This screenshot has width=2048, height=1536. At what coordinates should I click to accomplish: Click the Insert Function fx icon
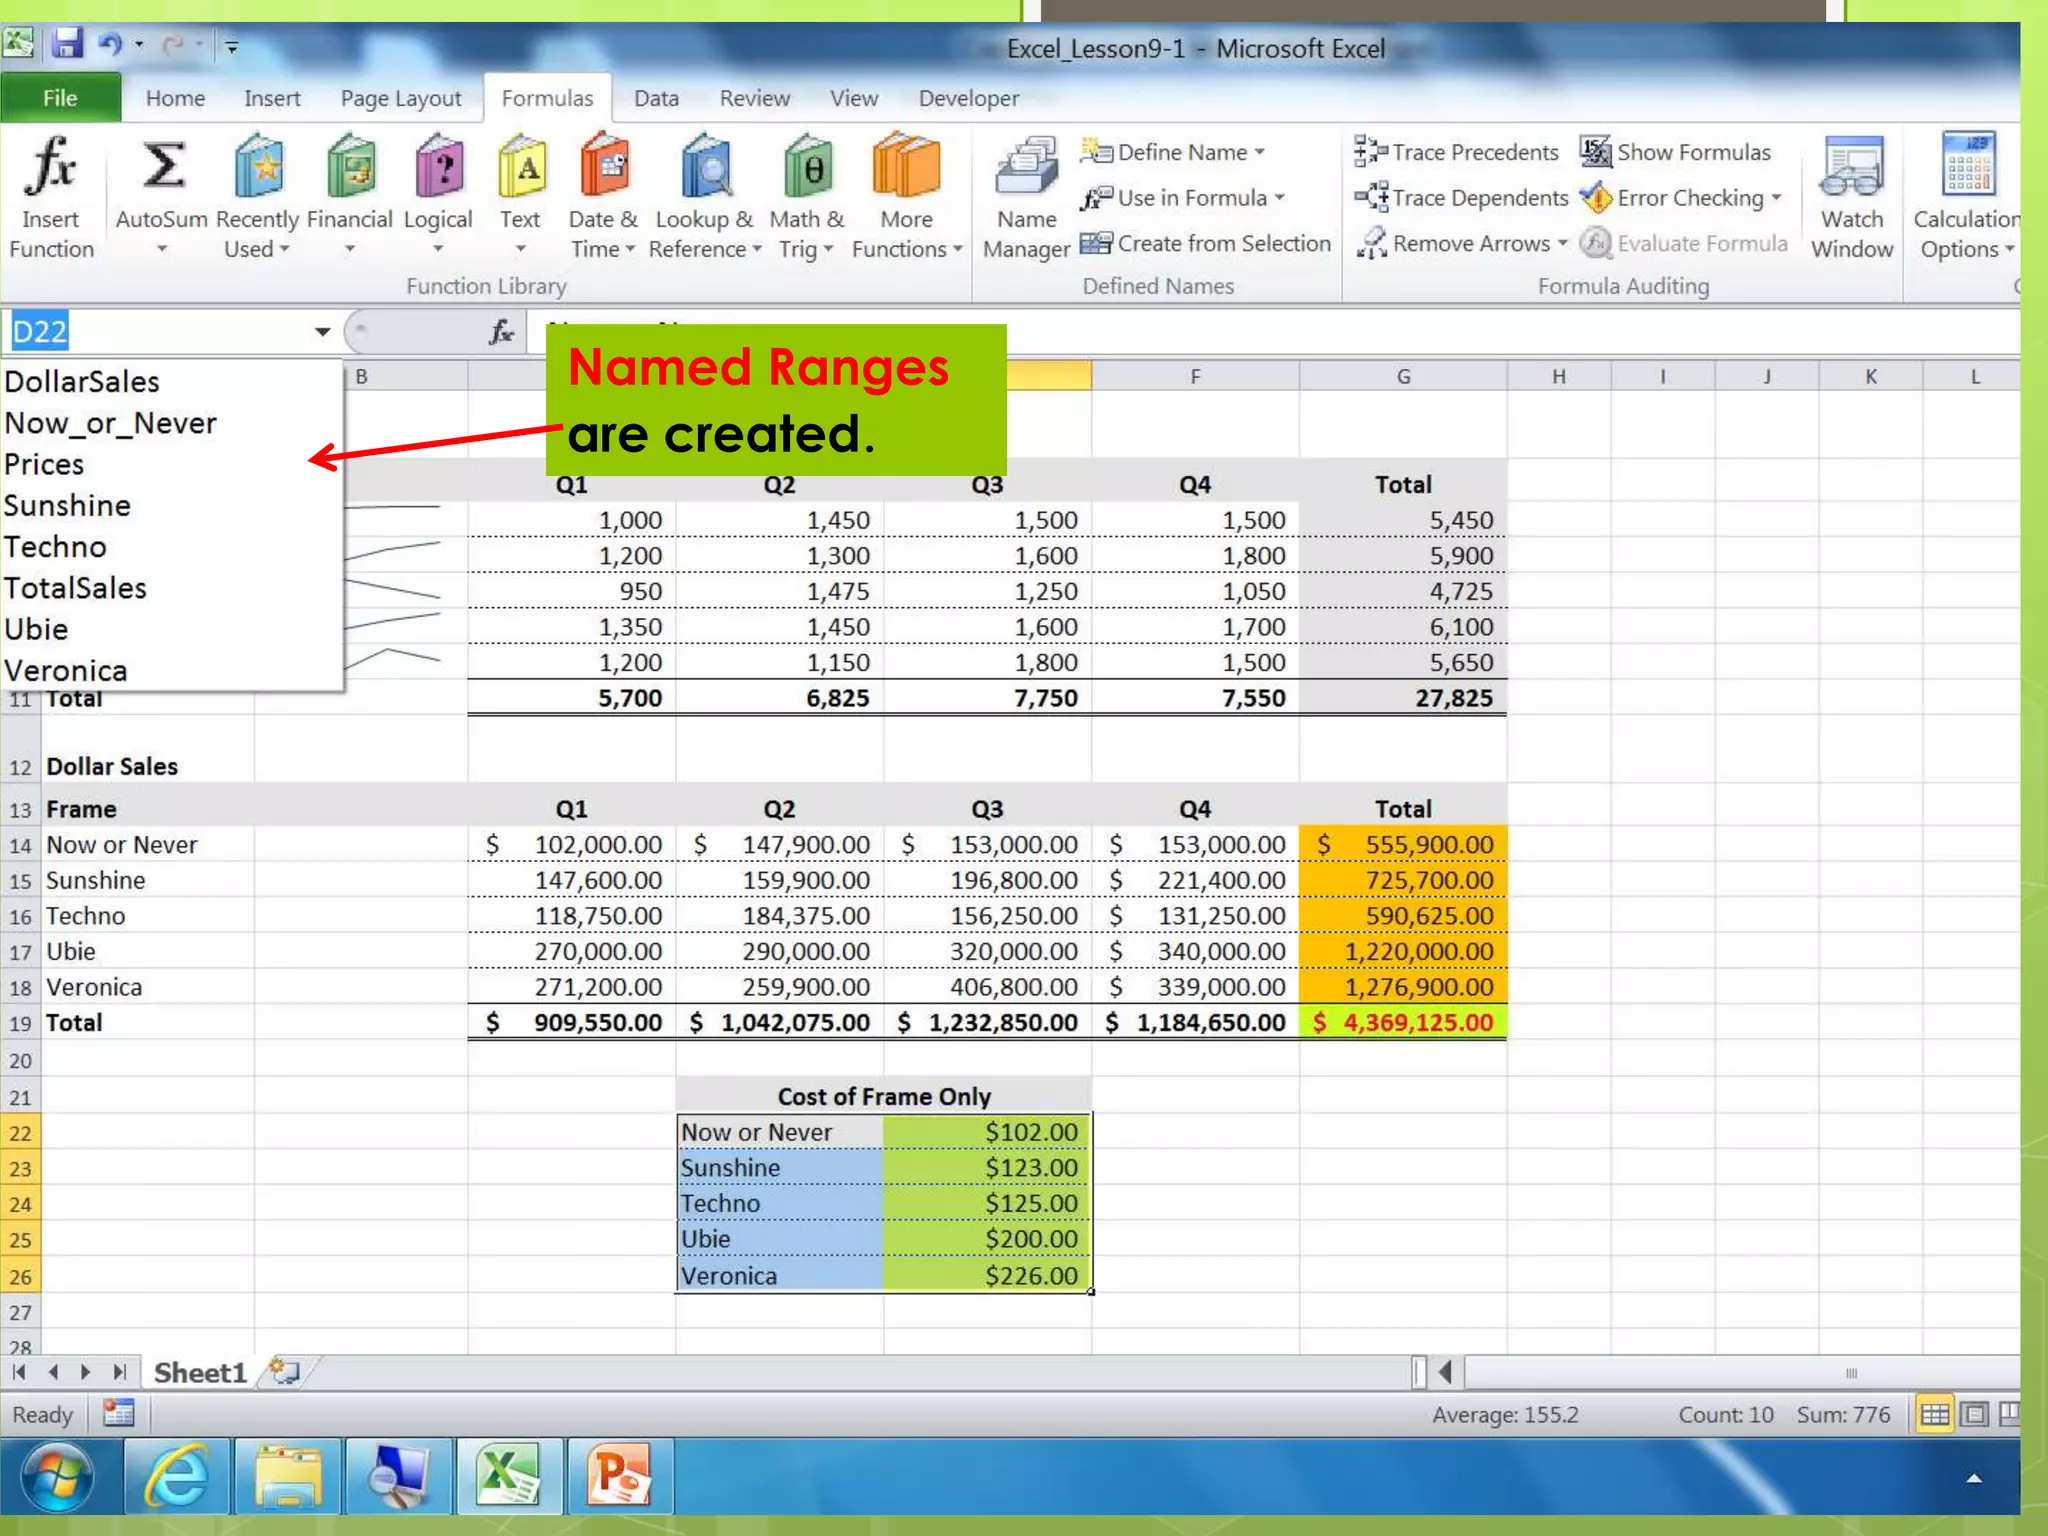50,167
